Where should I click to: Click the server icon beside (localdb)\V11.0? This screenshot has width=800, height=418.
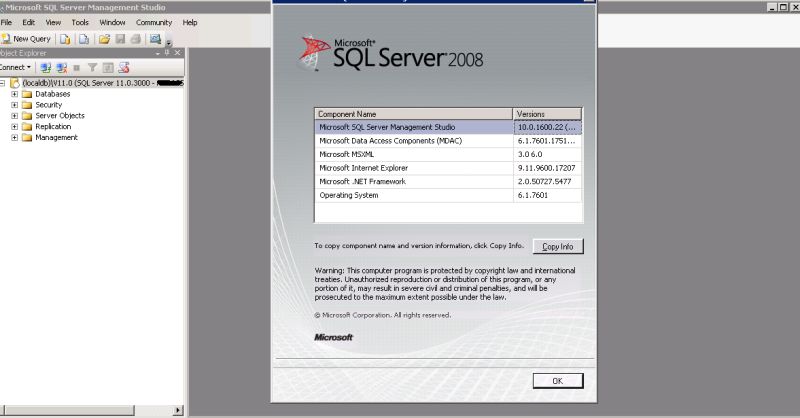click(15, 83)
